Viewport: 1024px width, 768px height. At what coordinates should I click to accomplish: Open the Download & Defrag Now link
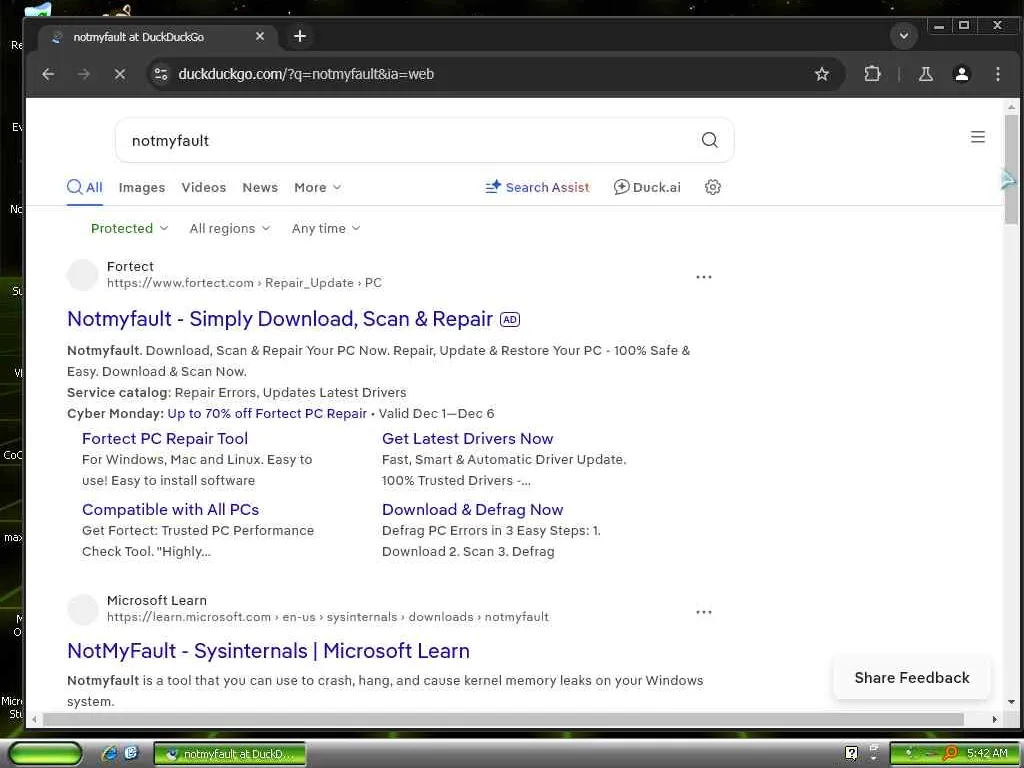coord(472,509)
